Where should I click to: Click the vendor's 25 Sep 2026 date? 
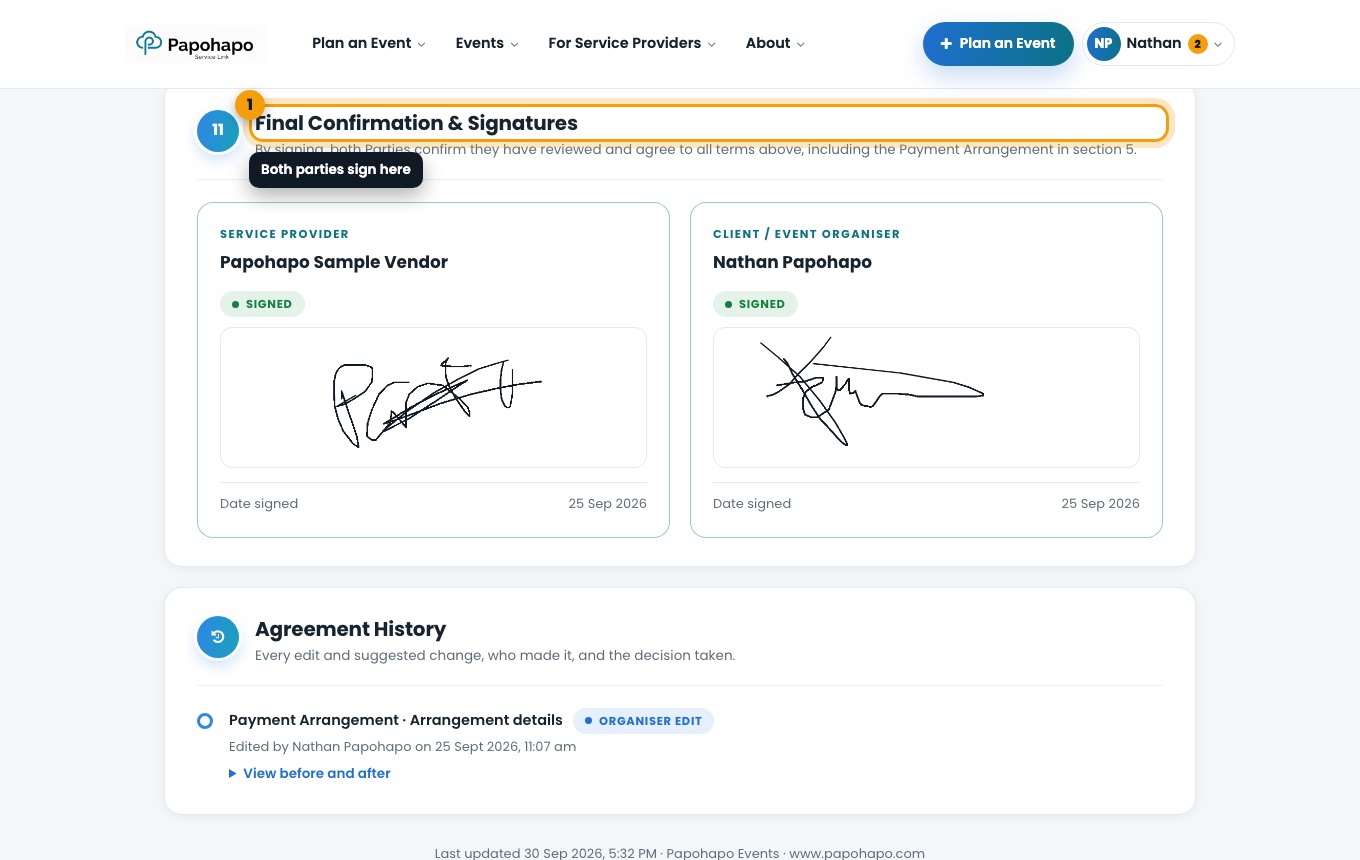(607, 503)
